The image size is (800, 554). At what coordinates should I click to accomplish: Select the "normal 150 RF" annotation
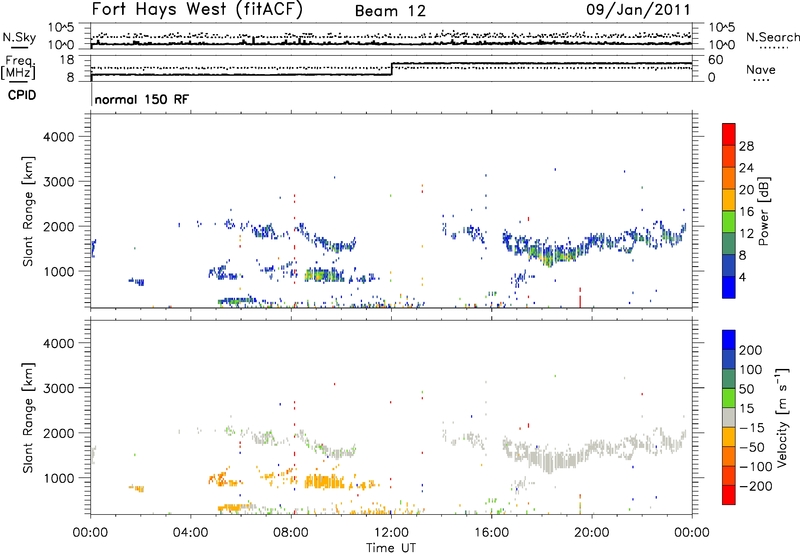(x=141, y=99)
